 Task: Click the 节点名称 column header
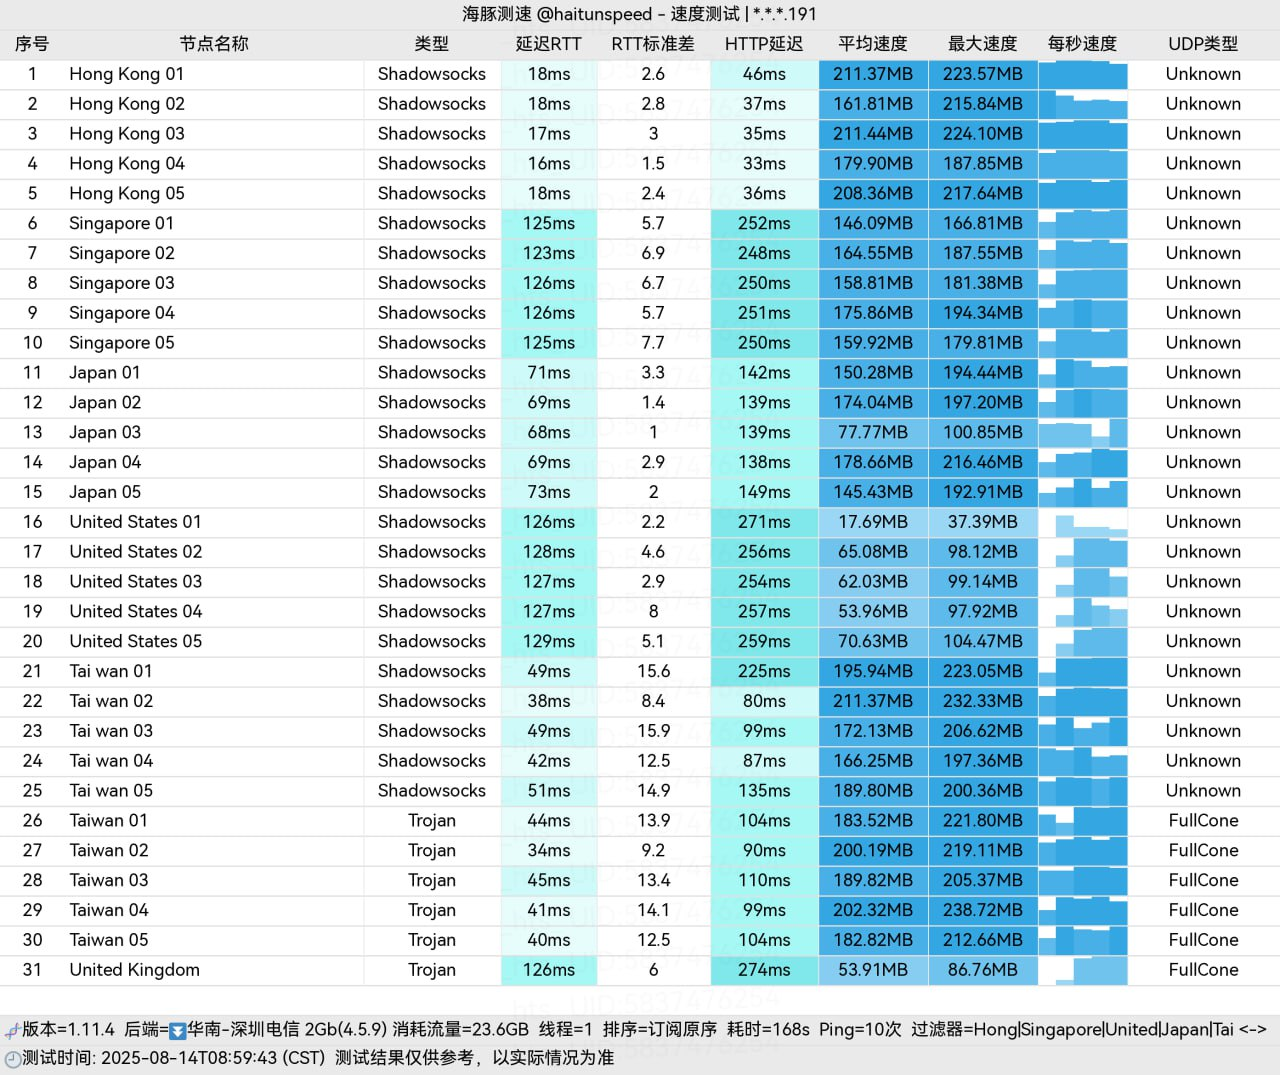click(213, 44)
